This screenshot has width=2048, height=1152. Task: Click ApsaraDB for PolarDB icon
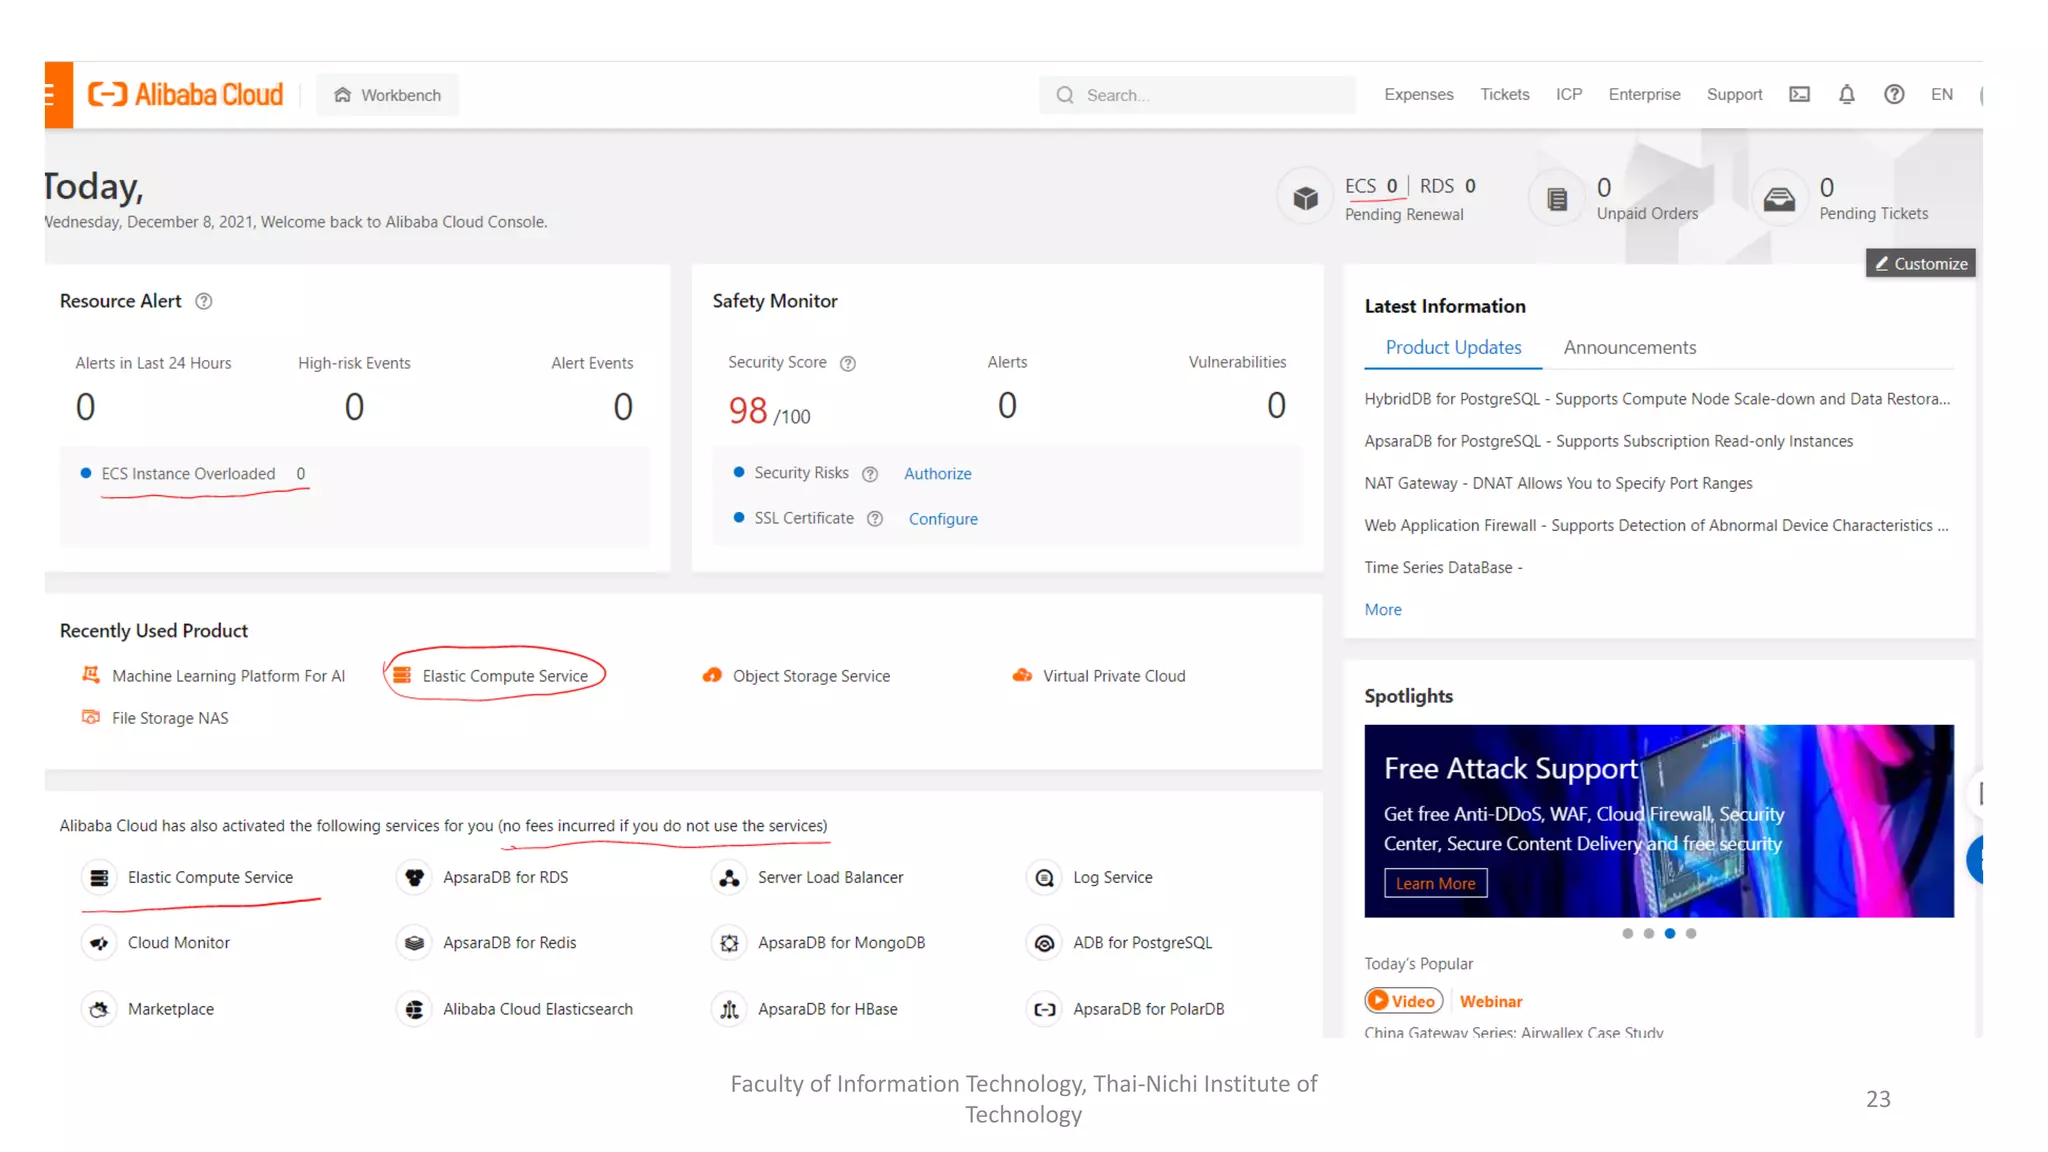coord(1044,1009)
